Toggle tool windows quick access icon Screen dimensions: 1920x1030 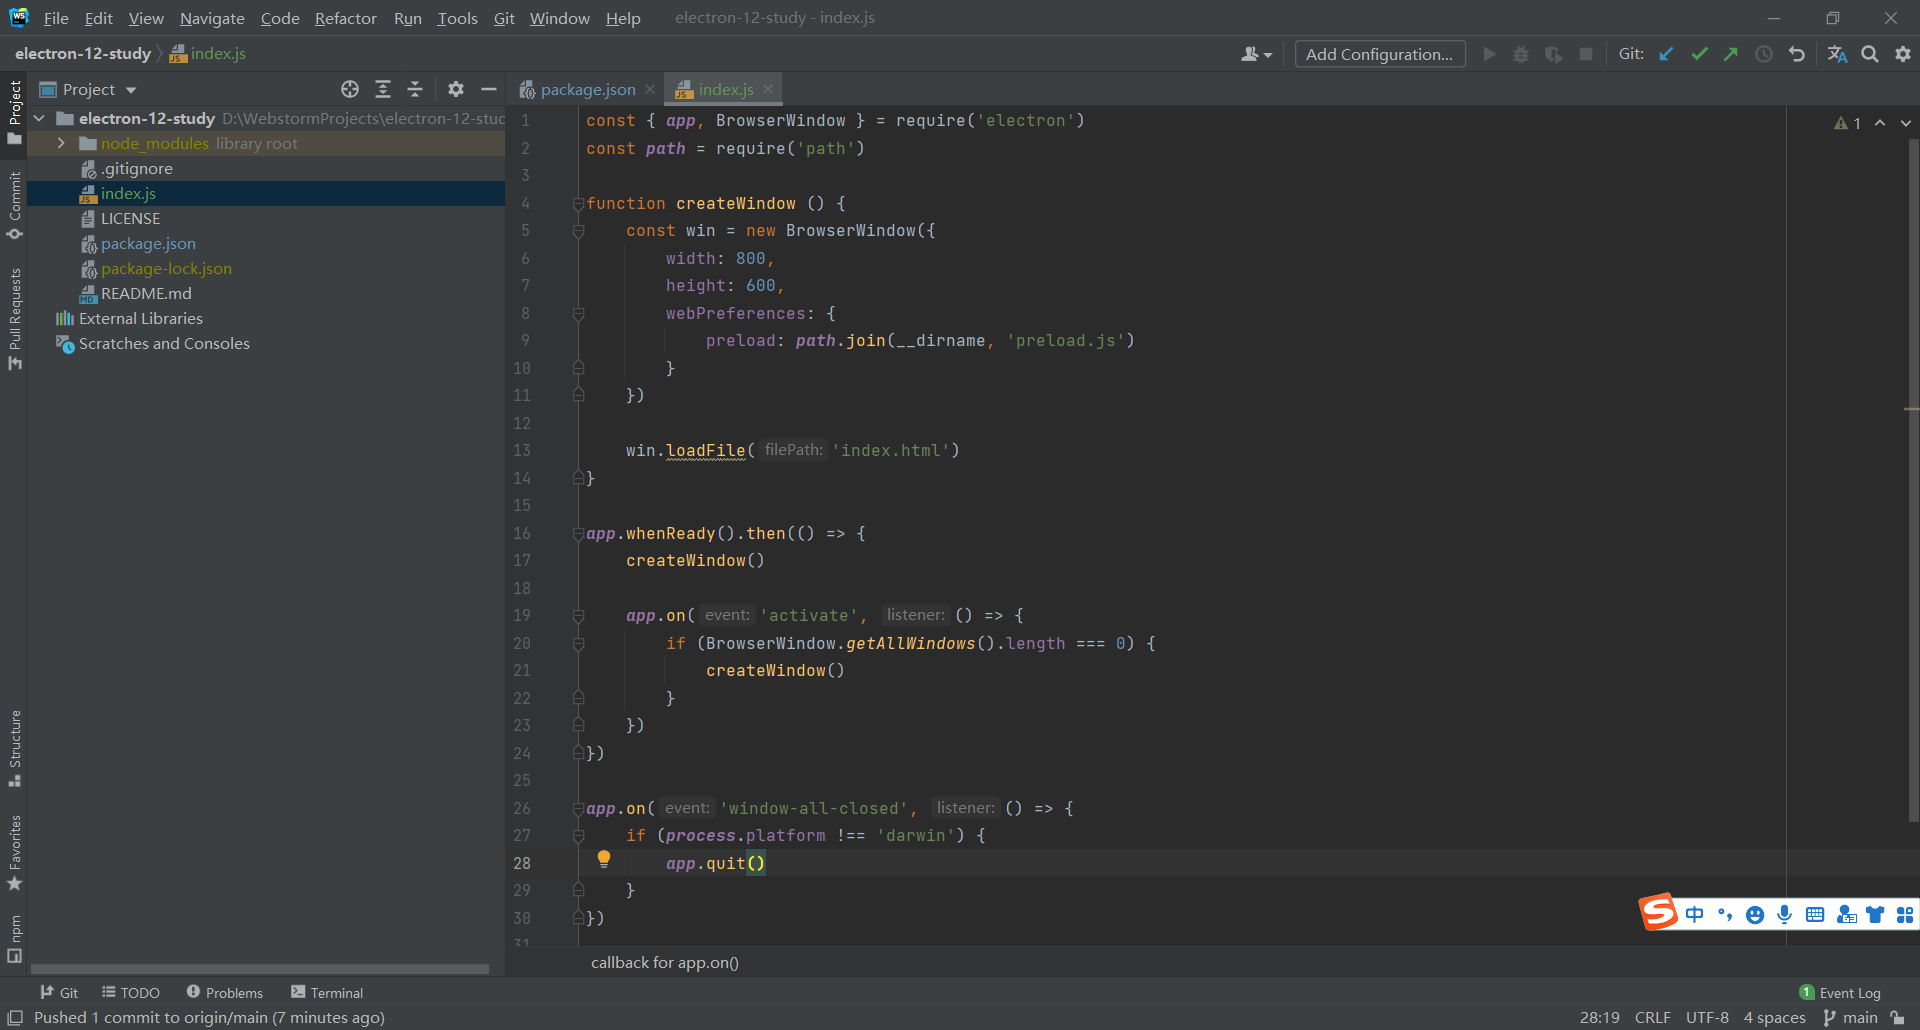pyautogui.click(x=15, y=1018)
